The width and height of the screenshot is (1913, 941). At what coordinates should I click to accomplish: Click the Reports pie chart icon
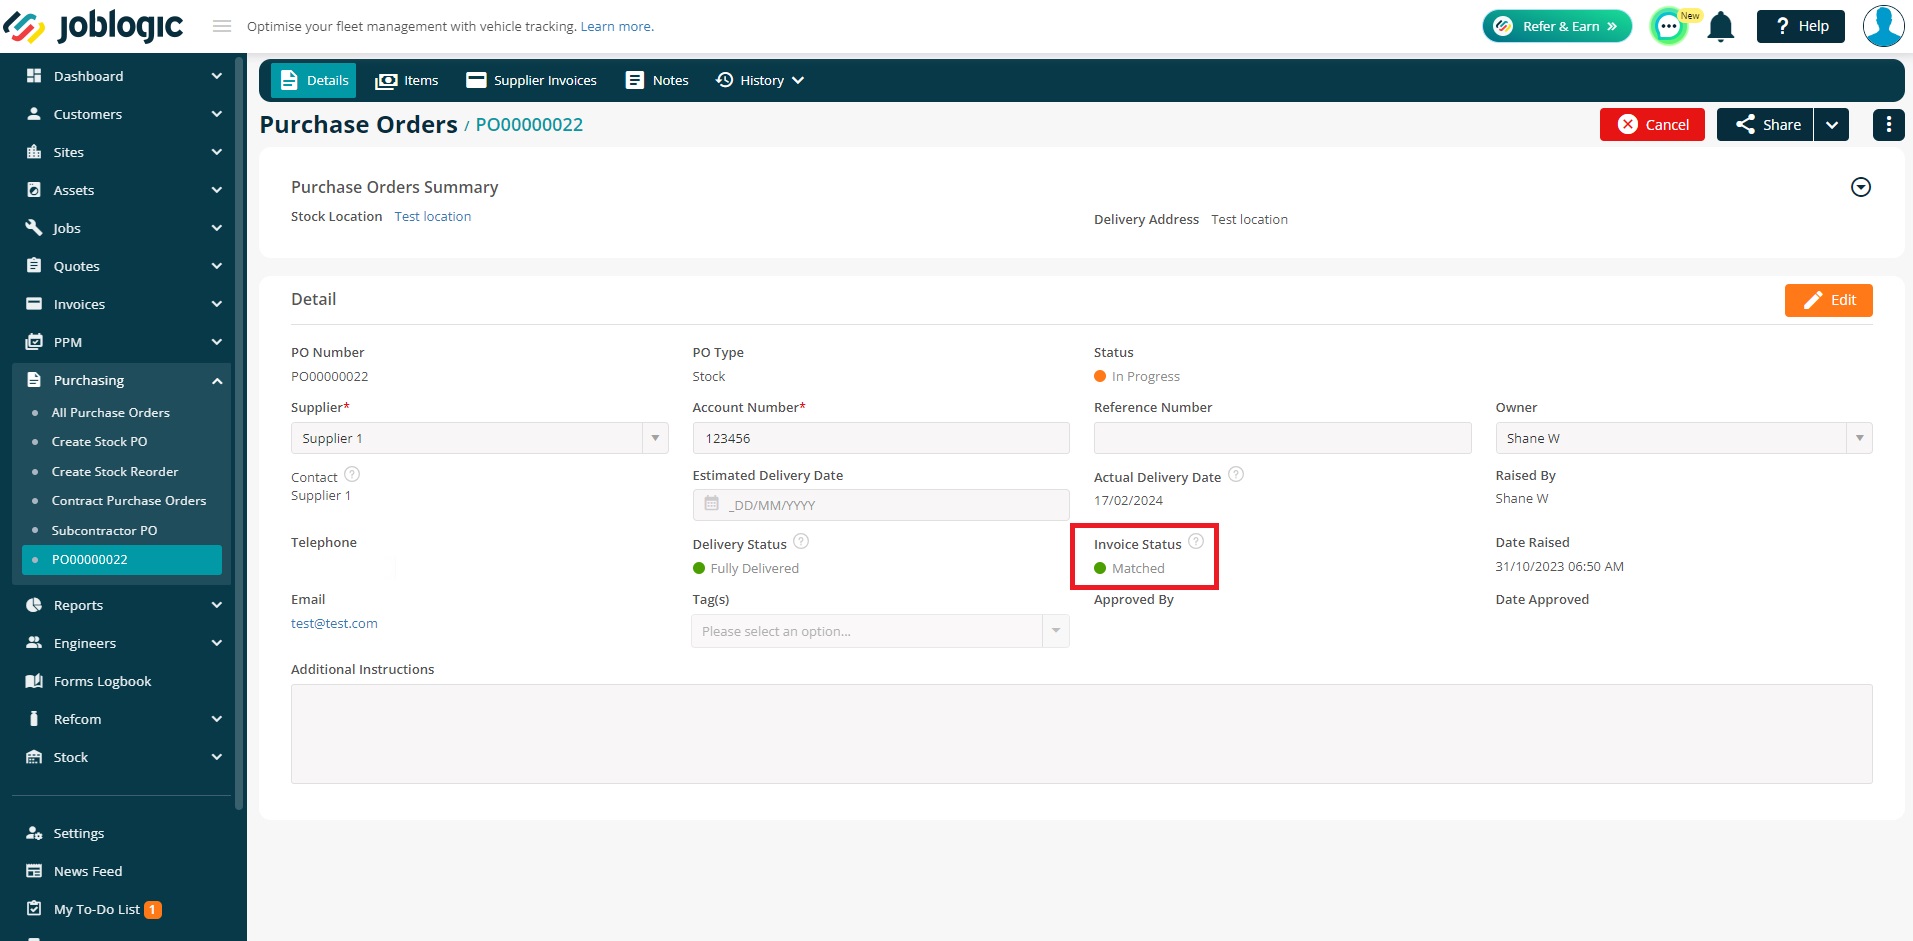click(x=34, y=605)
